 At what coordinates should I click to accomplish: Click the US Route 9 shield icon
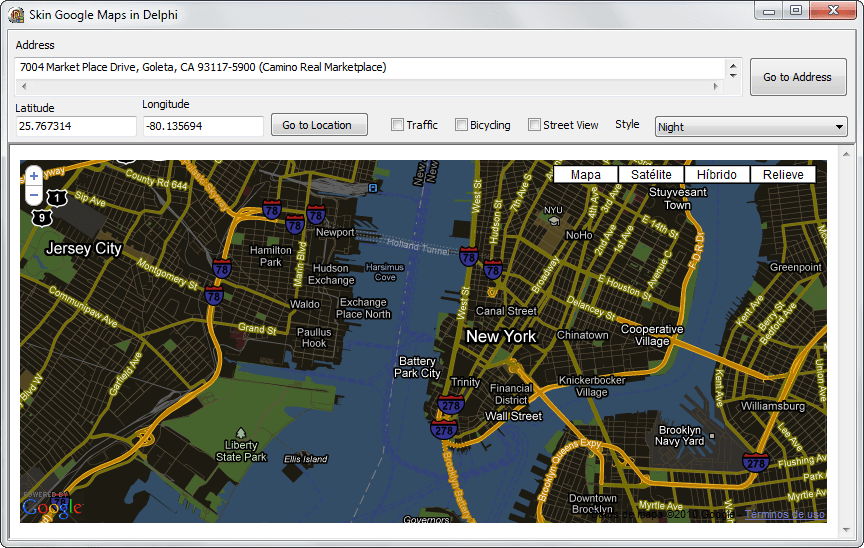tap(40, 216)
